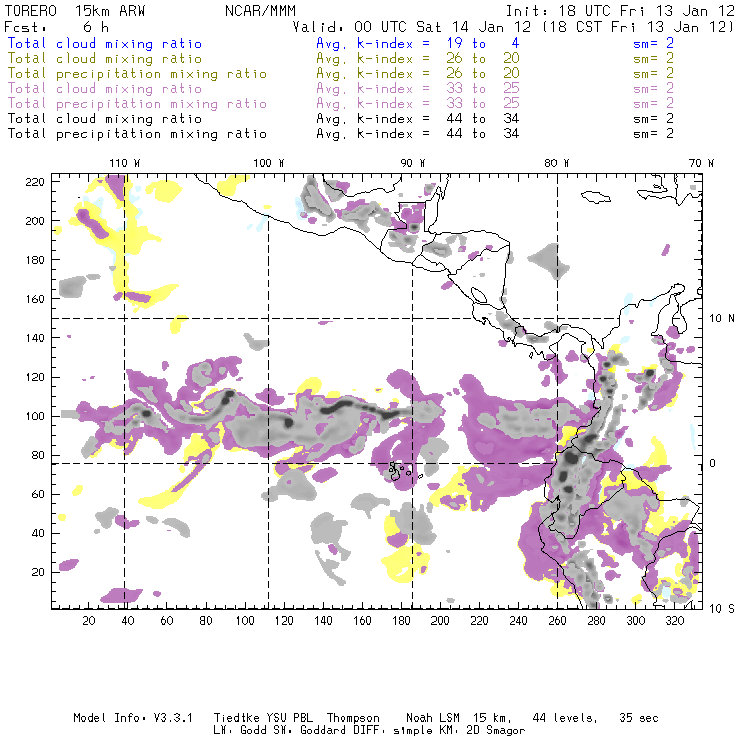Click the "100 W" longitude label
This screenshot has height=740, width=740.
[269, 163]
